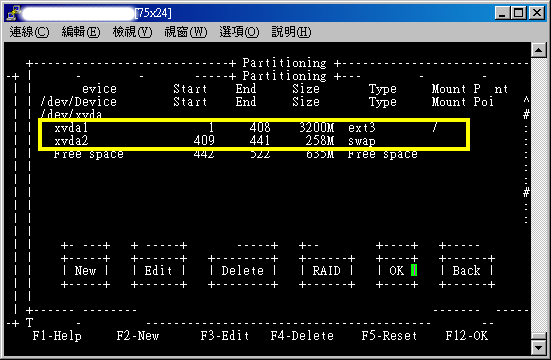The width and height of the screenshot is (551, 360).
Task: Click the F4-Delete hint
Action: click(x=302, y=336)
